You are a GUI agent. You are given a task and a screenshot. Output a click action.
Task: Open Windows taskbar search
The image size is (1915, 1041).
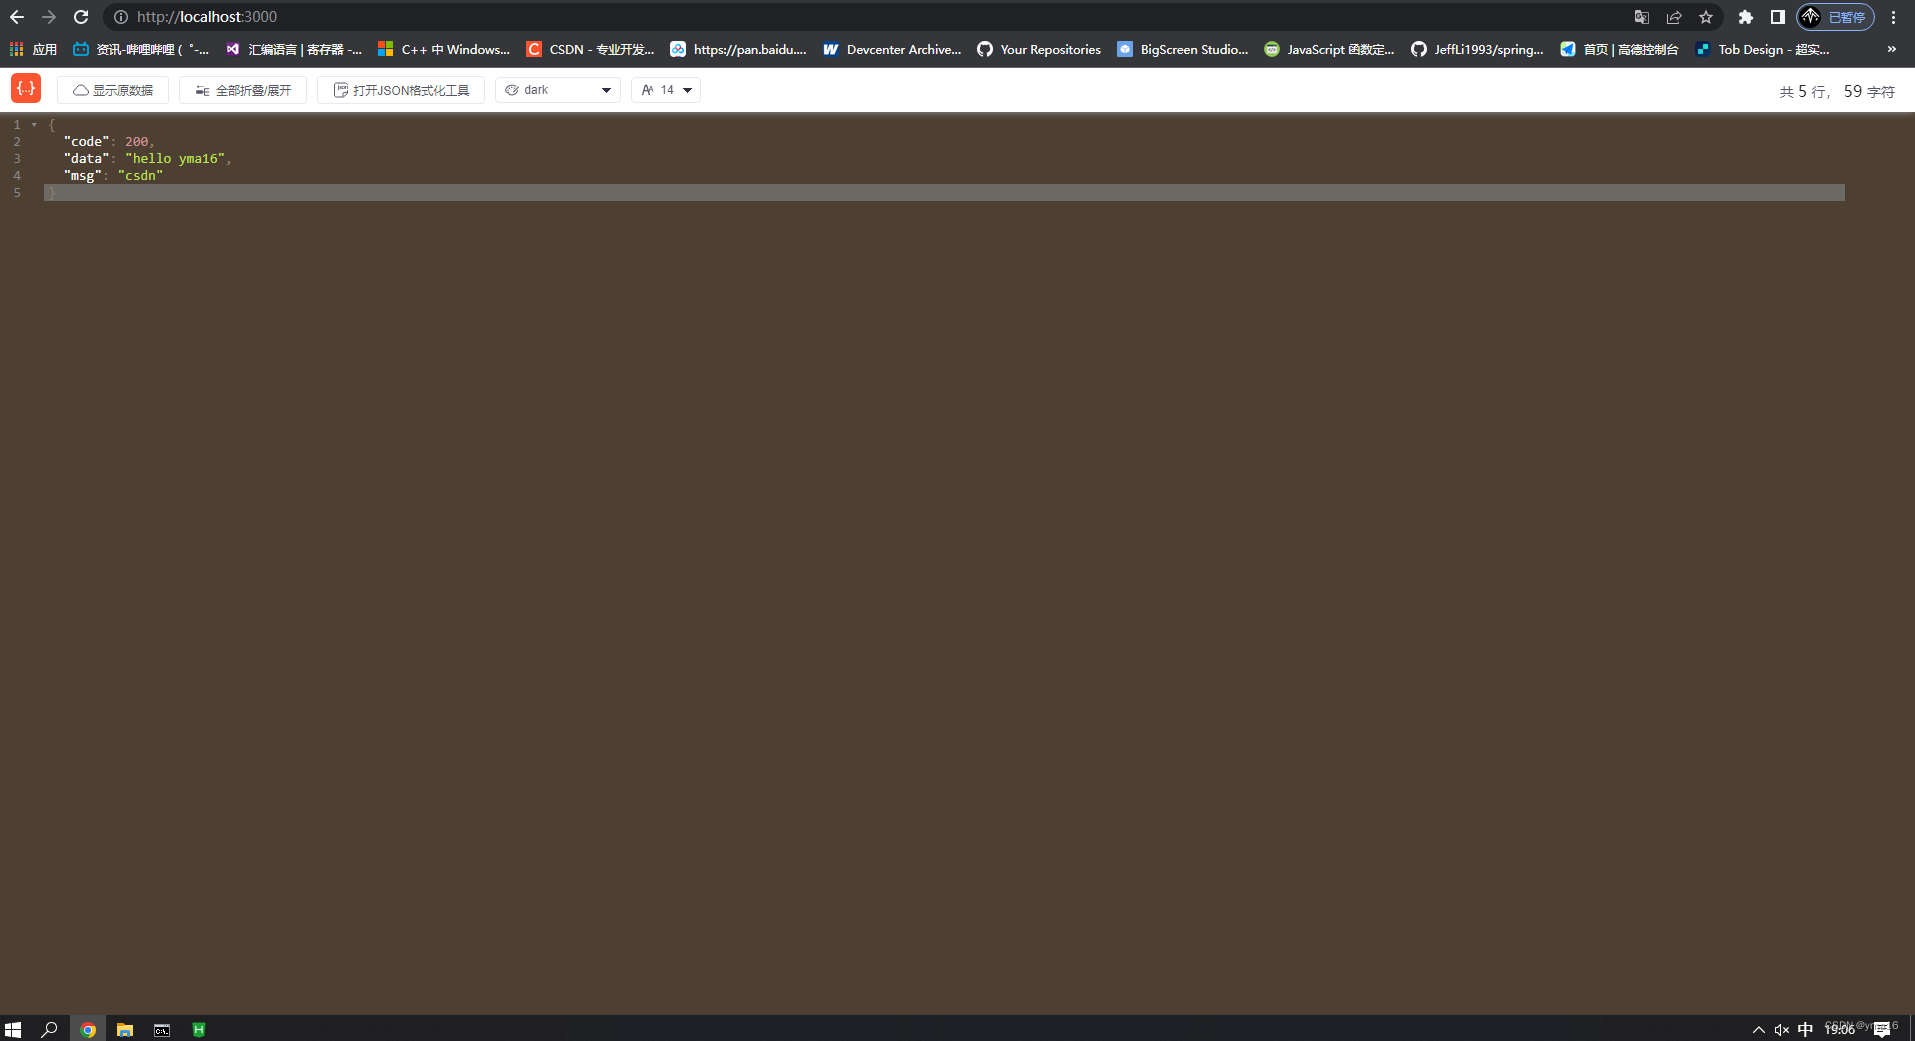[49, 1029]
